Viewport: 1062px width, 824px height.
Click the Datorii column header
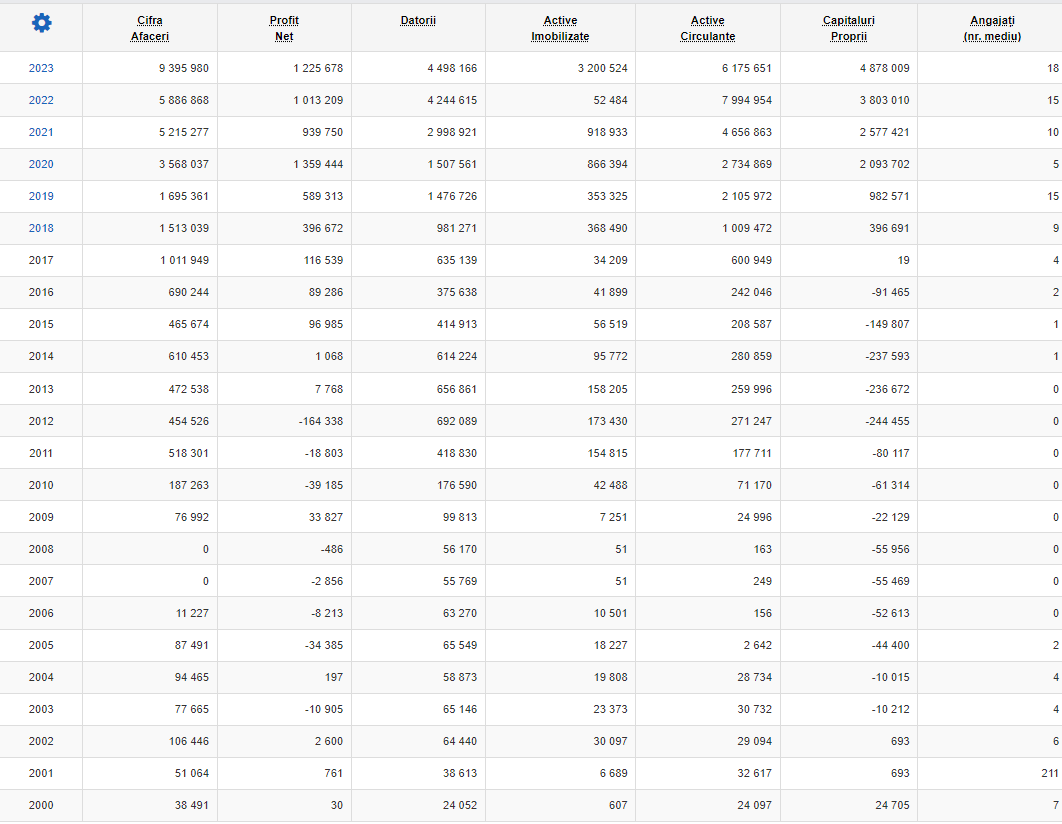click(418, 20)
